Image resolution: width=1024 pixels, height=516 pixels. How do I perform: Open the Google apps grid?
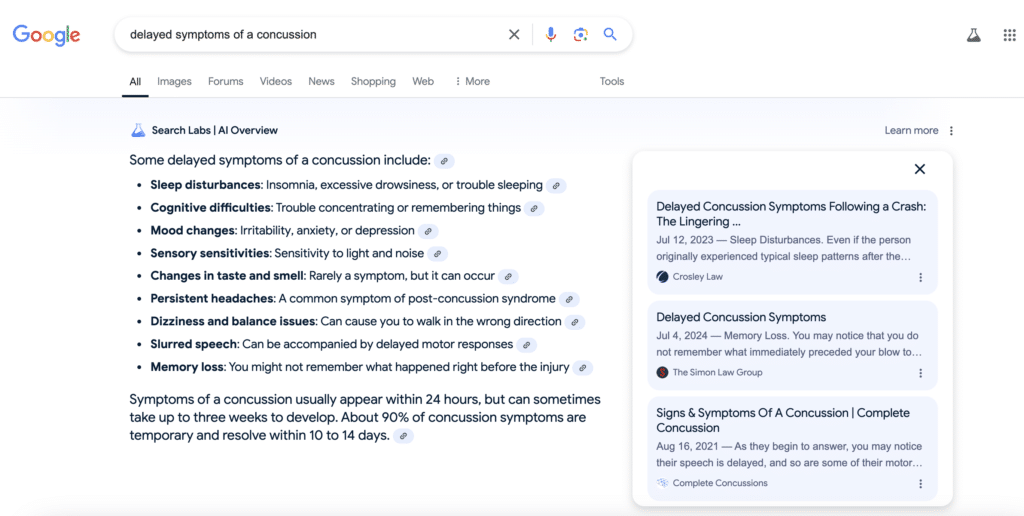[x=1009, y=35]
